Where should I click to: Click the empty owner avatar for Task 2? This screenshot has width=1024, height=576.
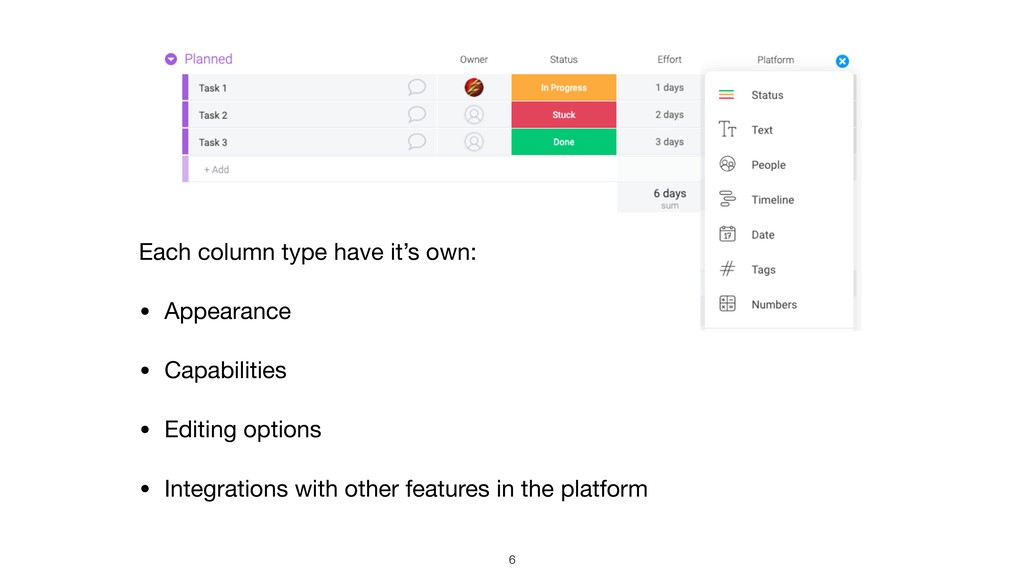(474, 115)
